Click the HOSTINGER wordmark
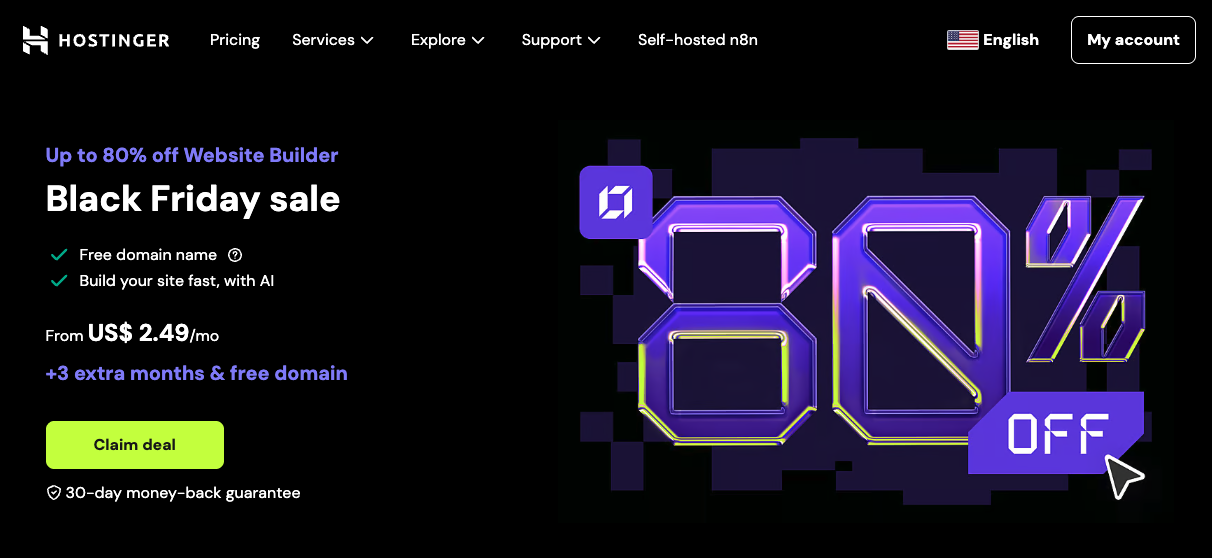 click(115, 40)
